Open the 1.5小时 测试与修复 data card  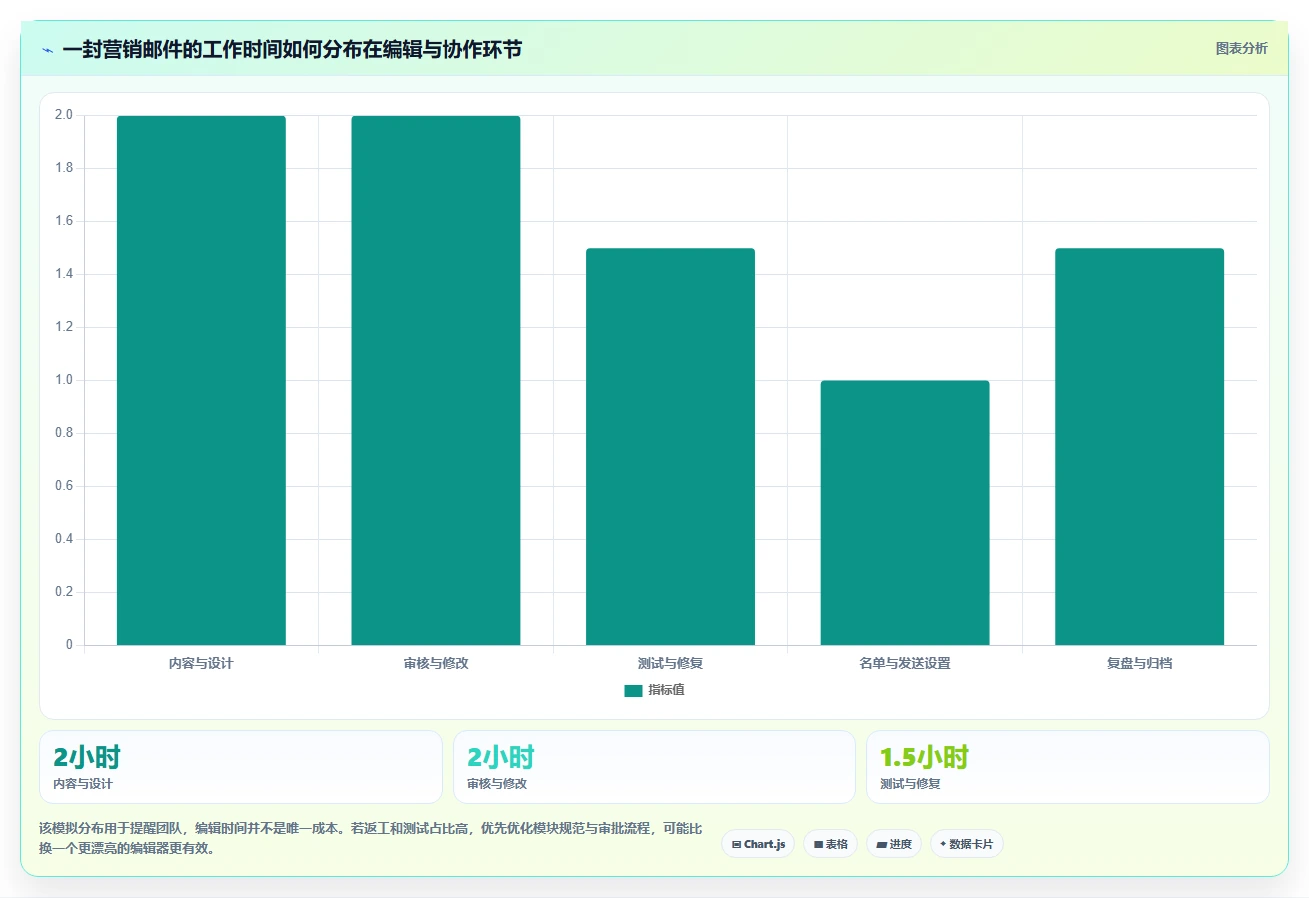(x=1068, y=767)
